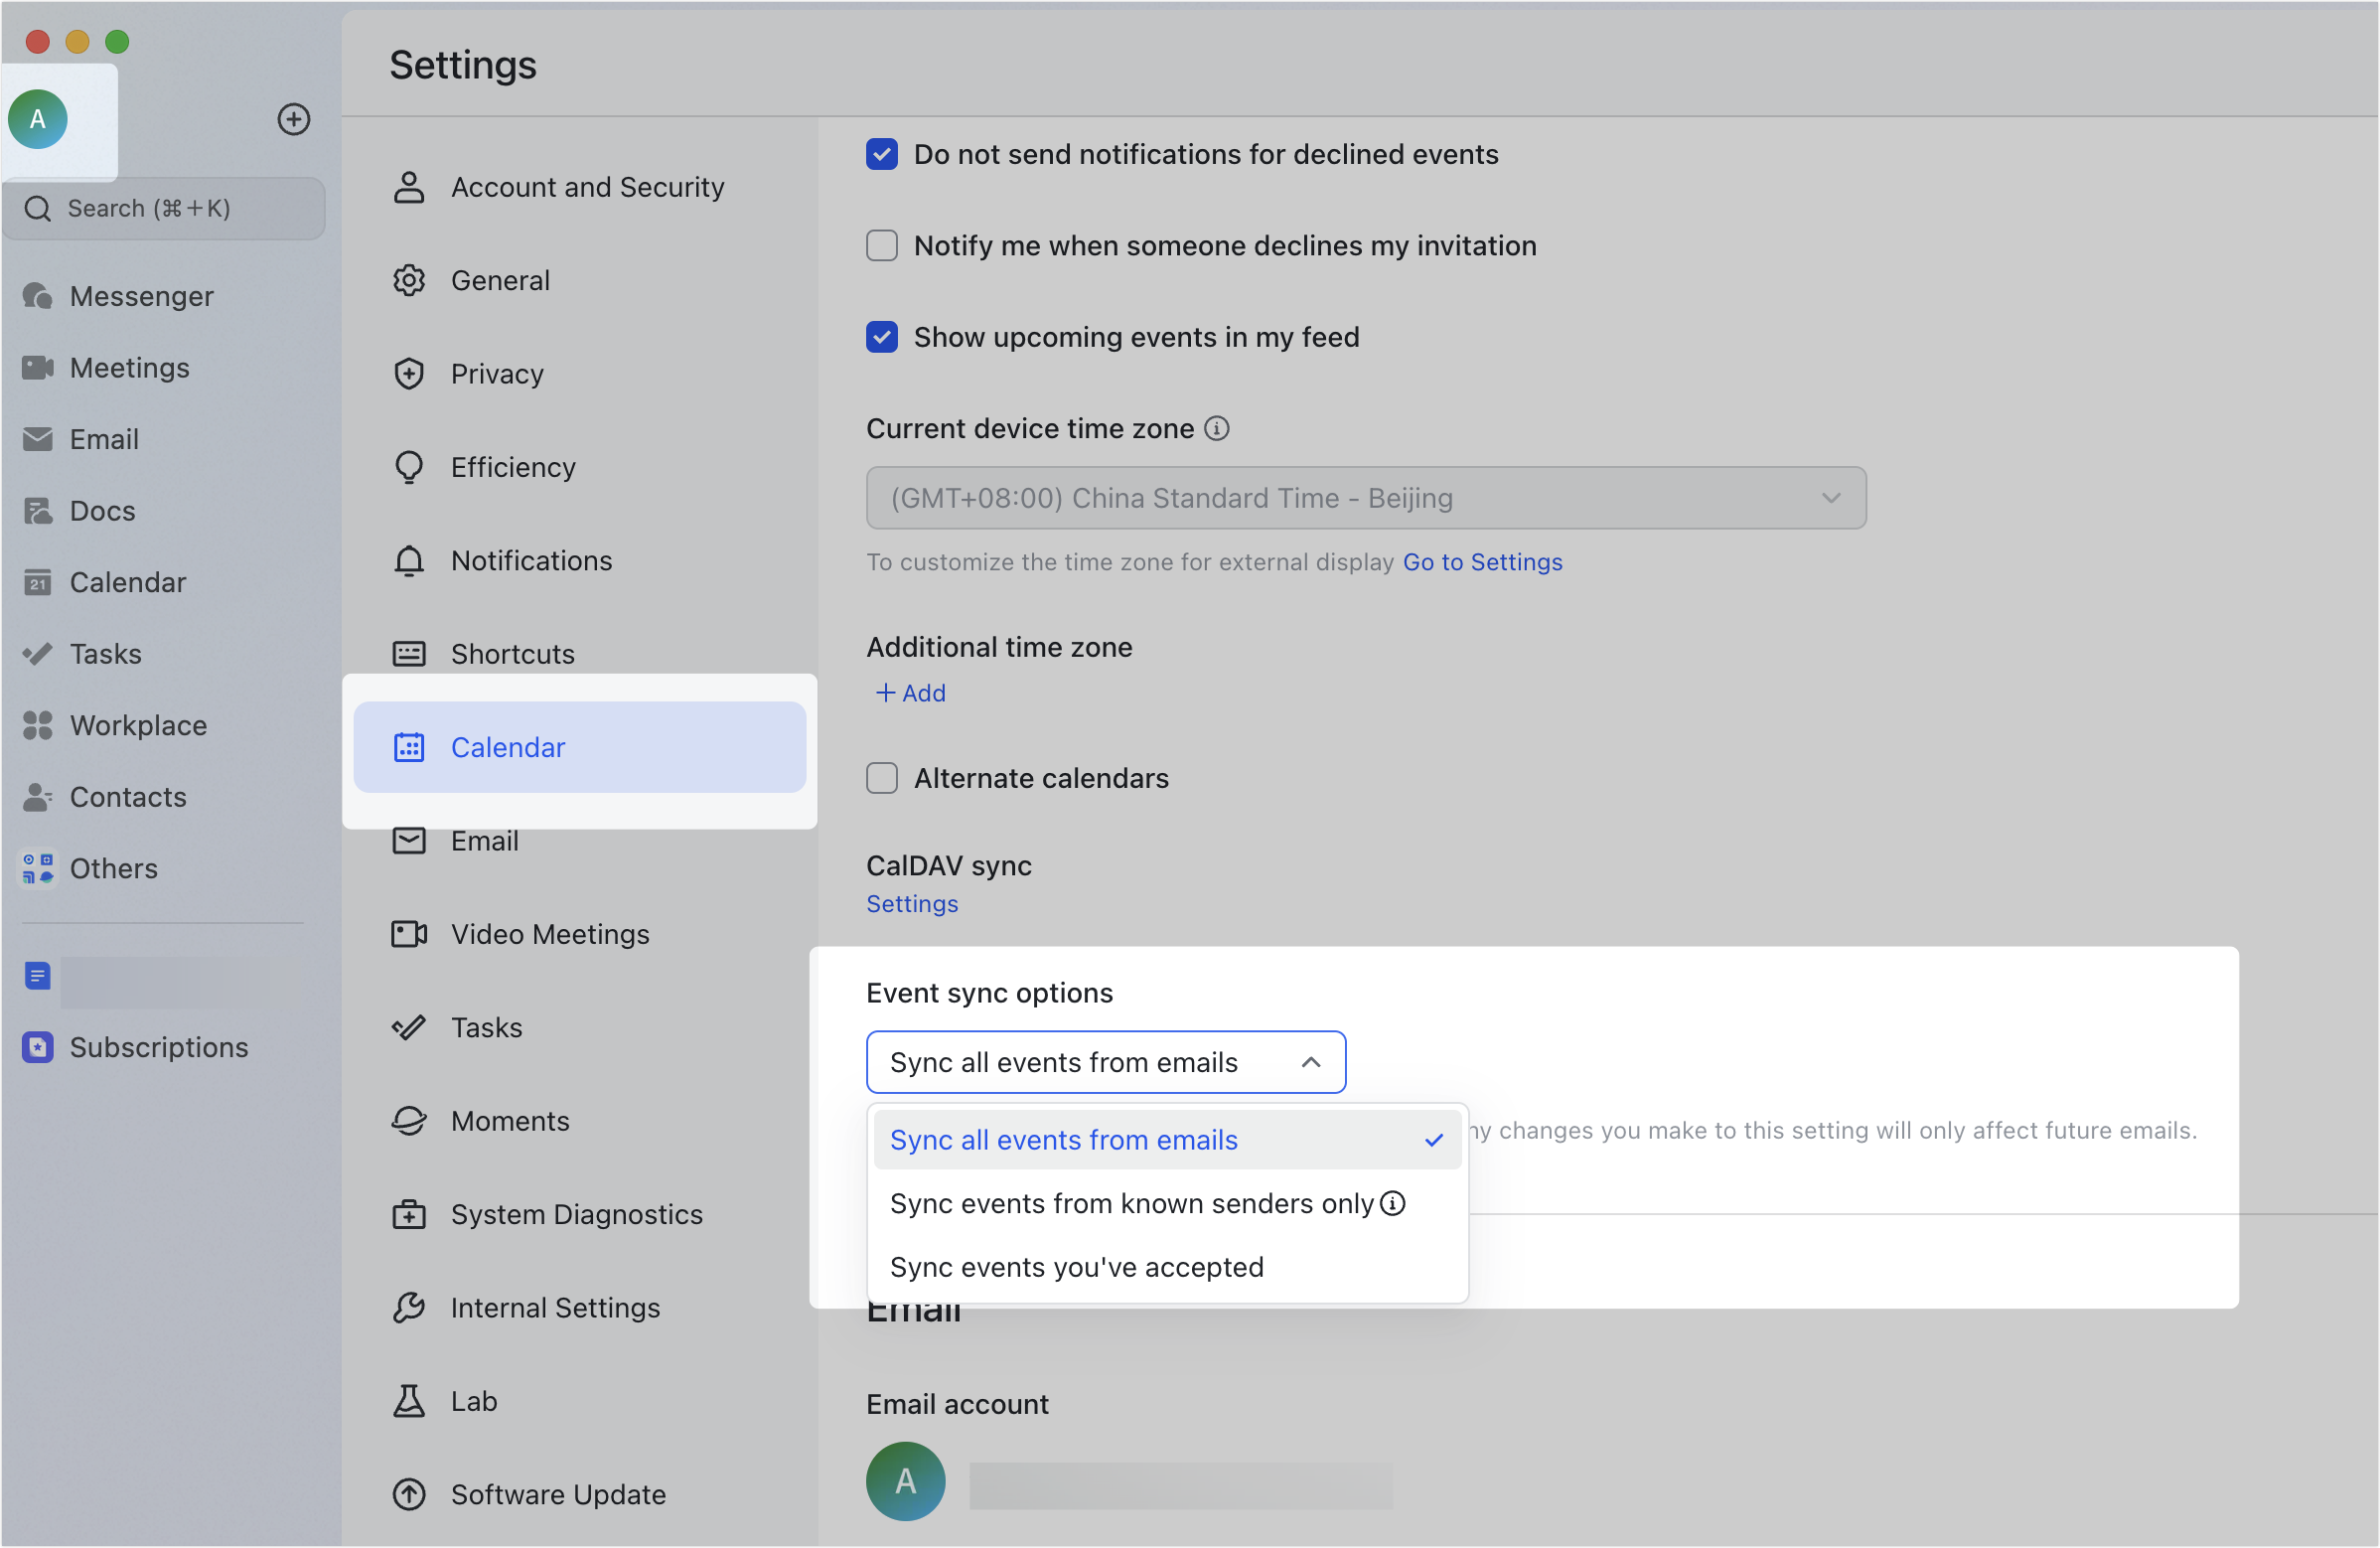Open Lab settings section
Image resolution: width=2380 pixels, height=1548 pixels.
[579, 1401]
